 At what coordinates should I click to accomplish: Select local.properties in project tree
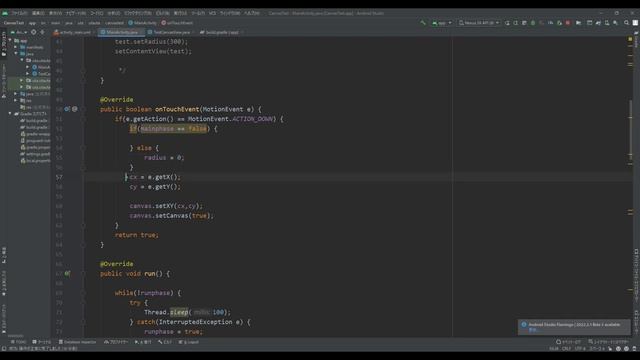pyautogui.click(x=36, y=160)
